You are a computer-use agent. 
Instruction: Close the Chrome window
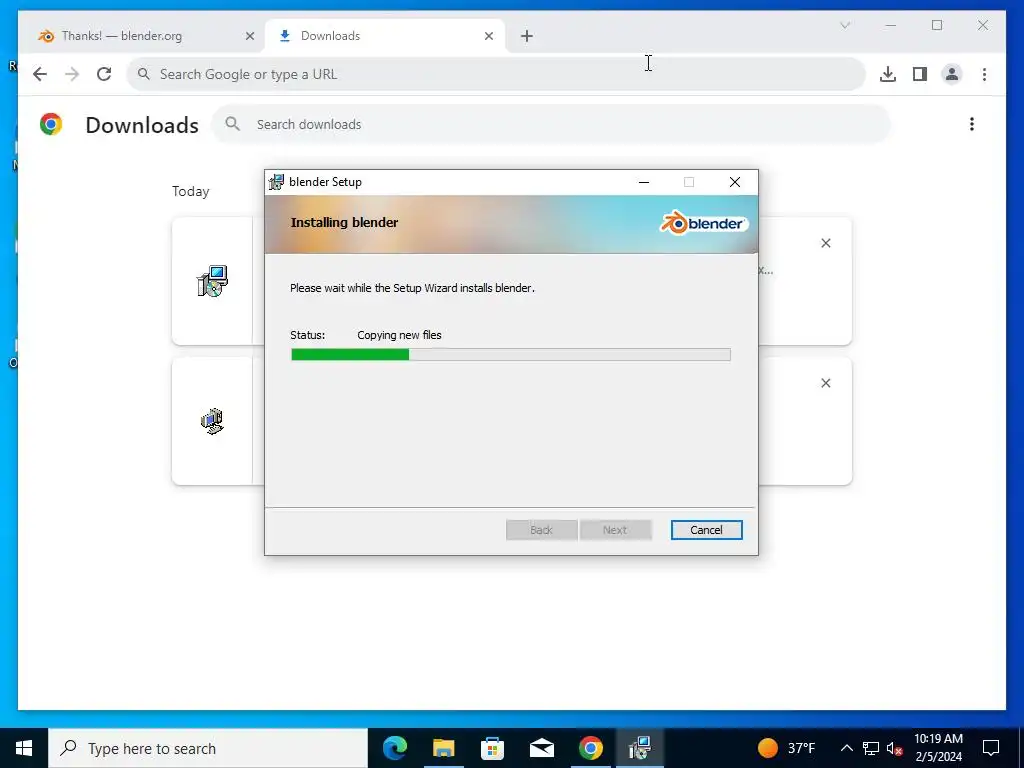pos(982,25)
